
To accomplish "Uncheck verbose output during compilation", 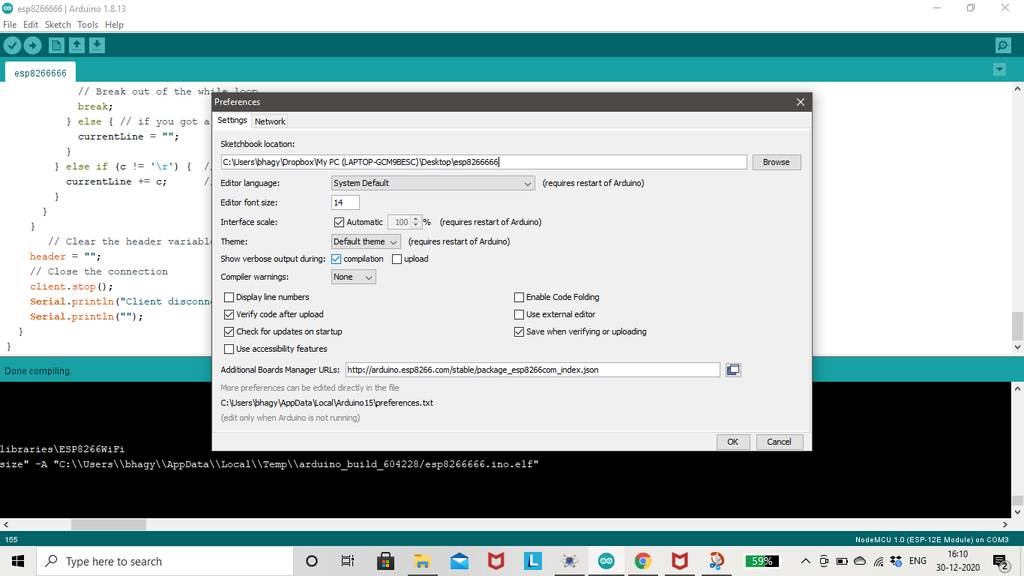I will click(x=336, y=259).
